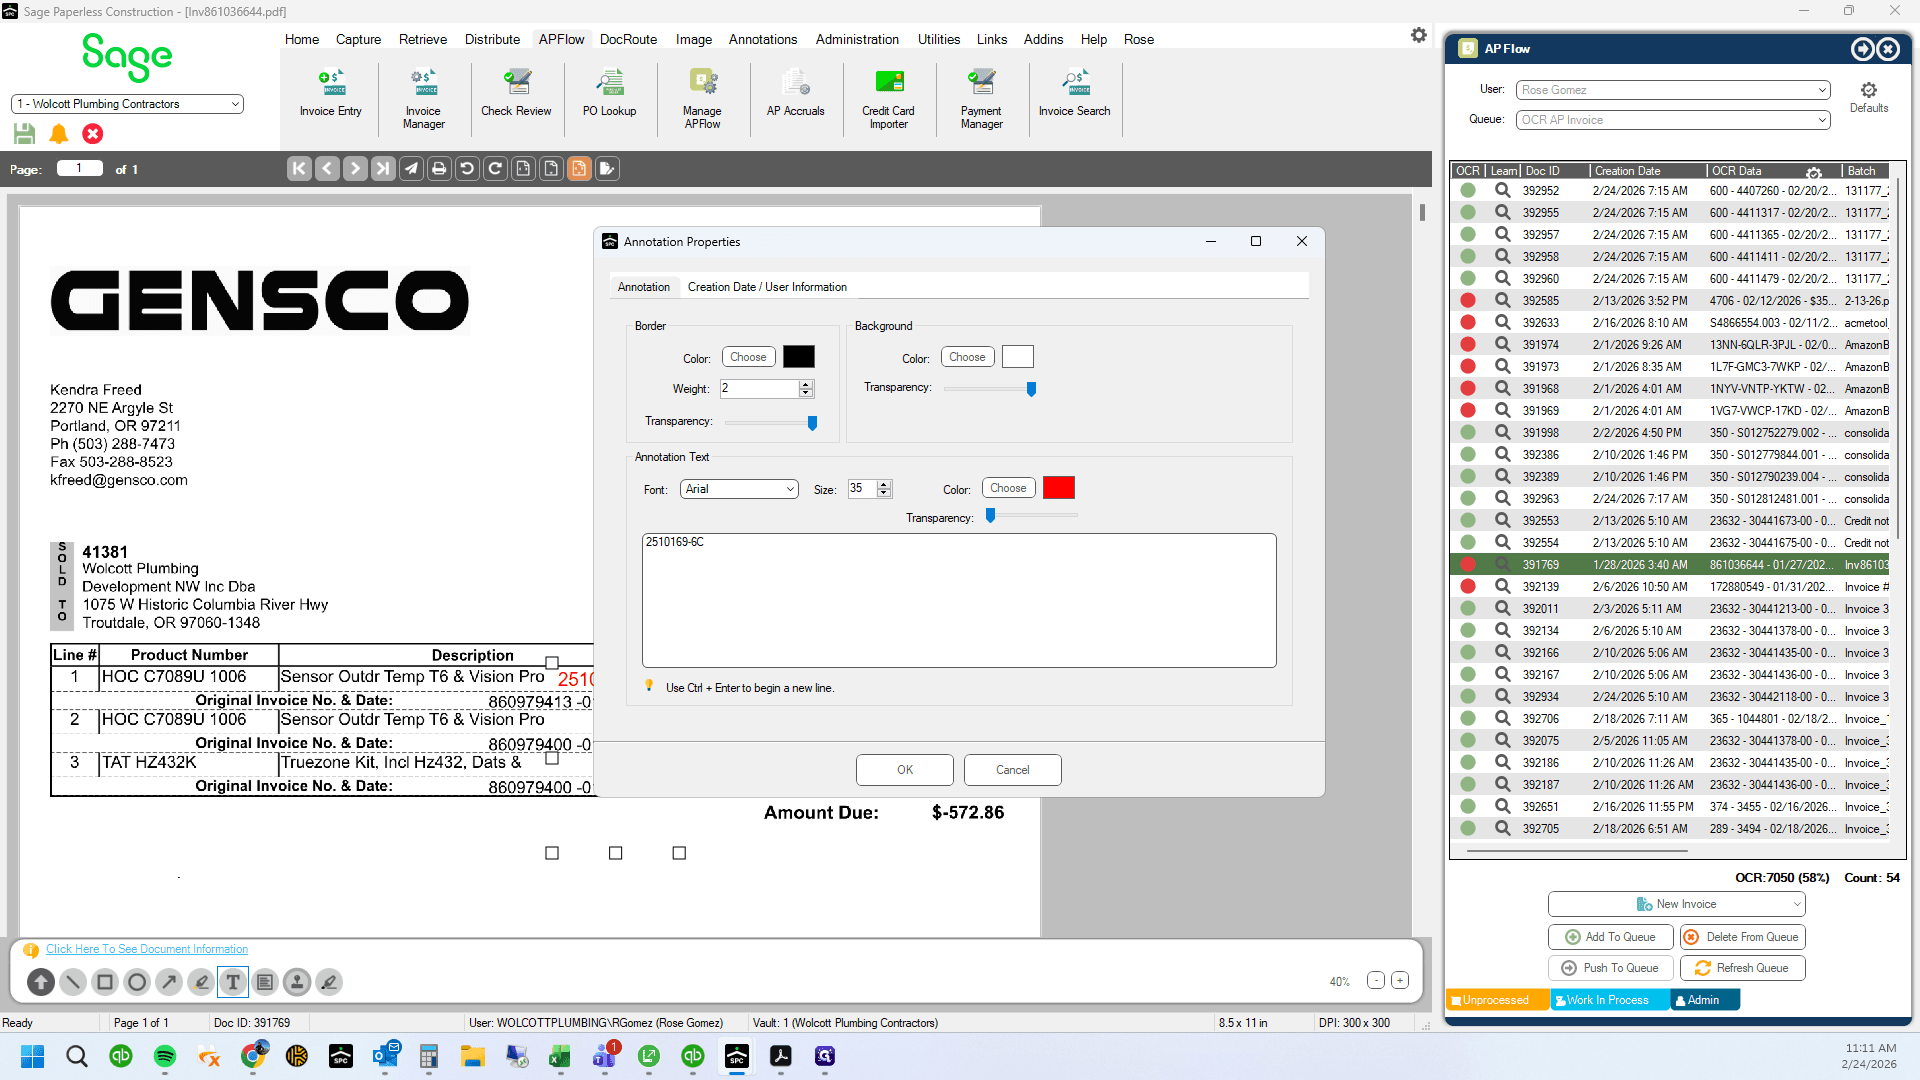Open Manage APFlow
Image resolution: width=1920 pixels, height=1080 pixels.
[702, 99]
